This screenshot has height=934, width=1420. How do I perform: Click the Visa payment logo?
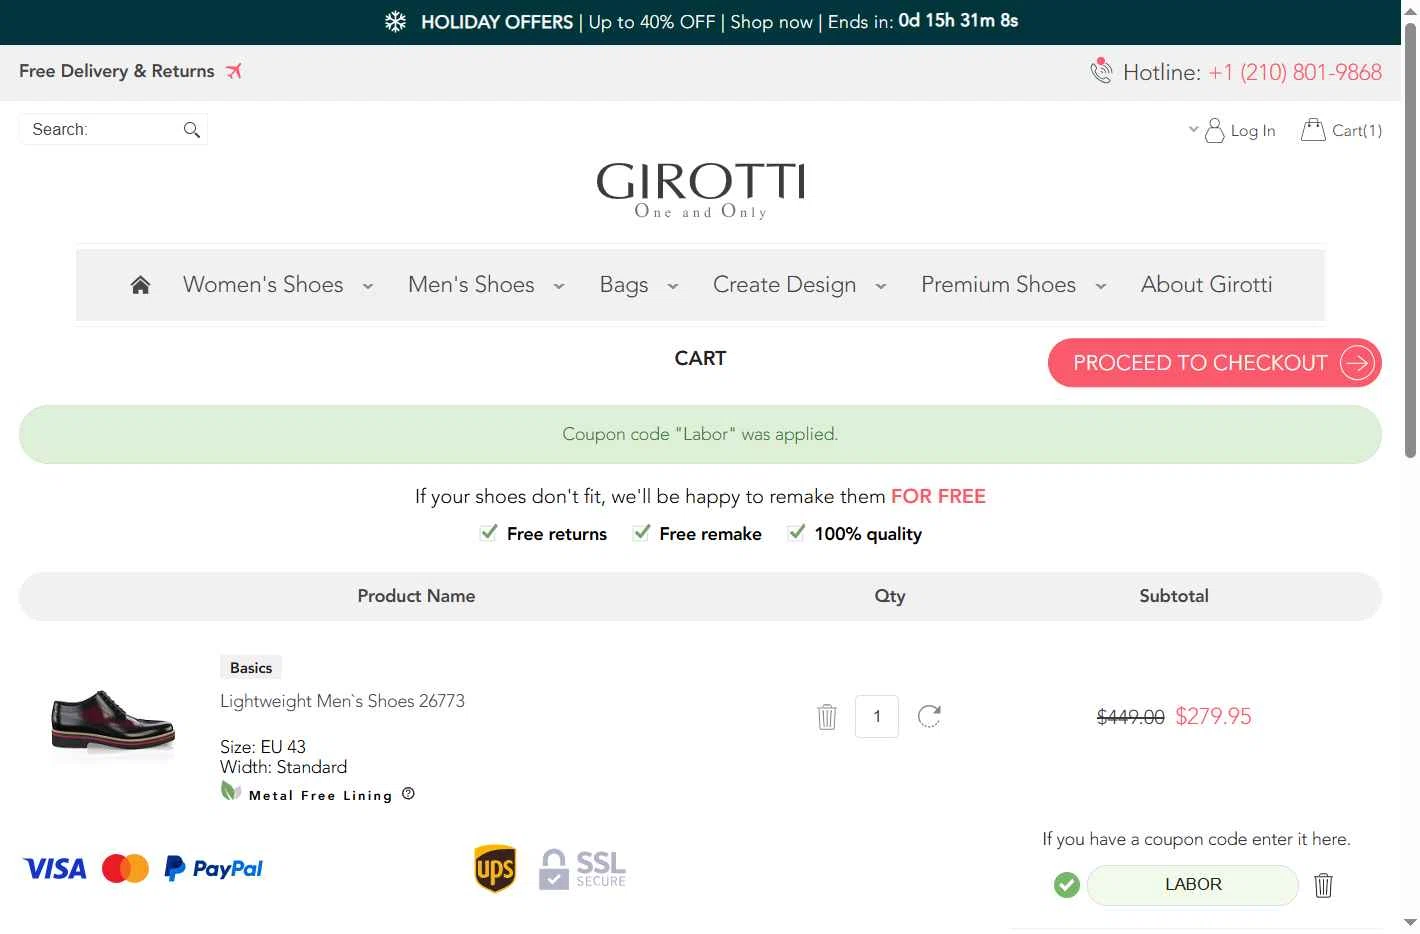[x=55, y=869]
